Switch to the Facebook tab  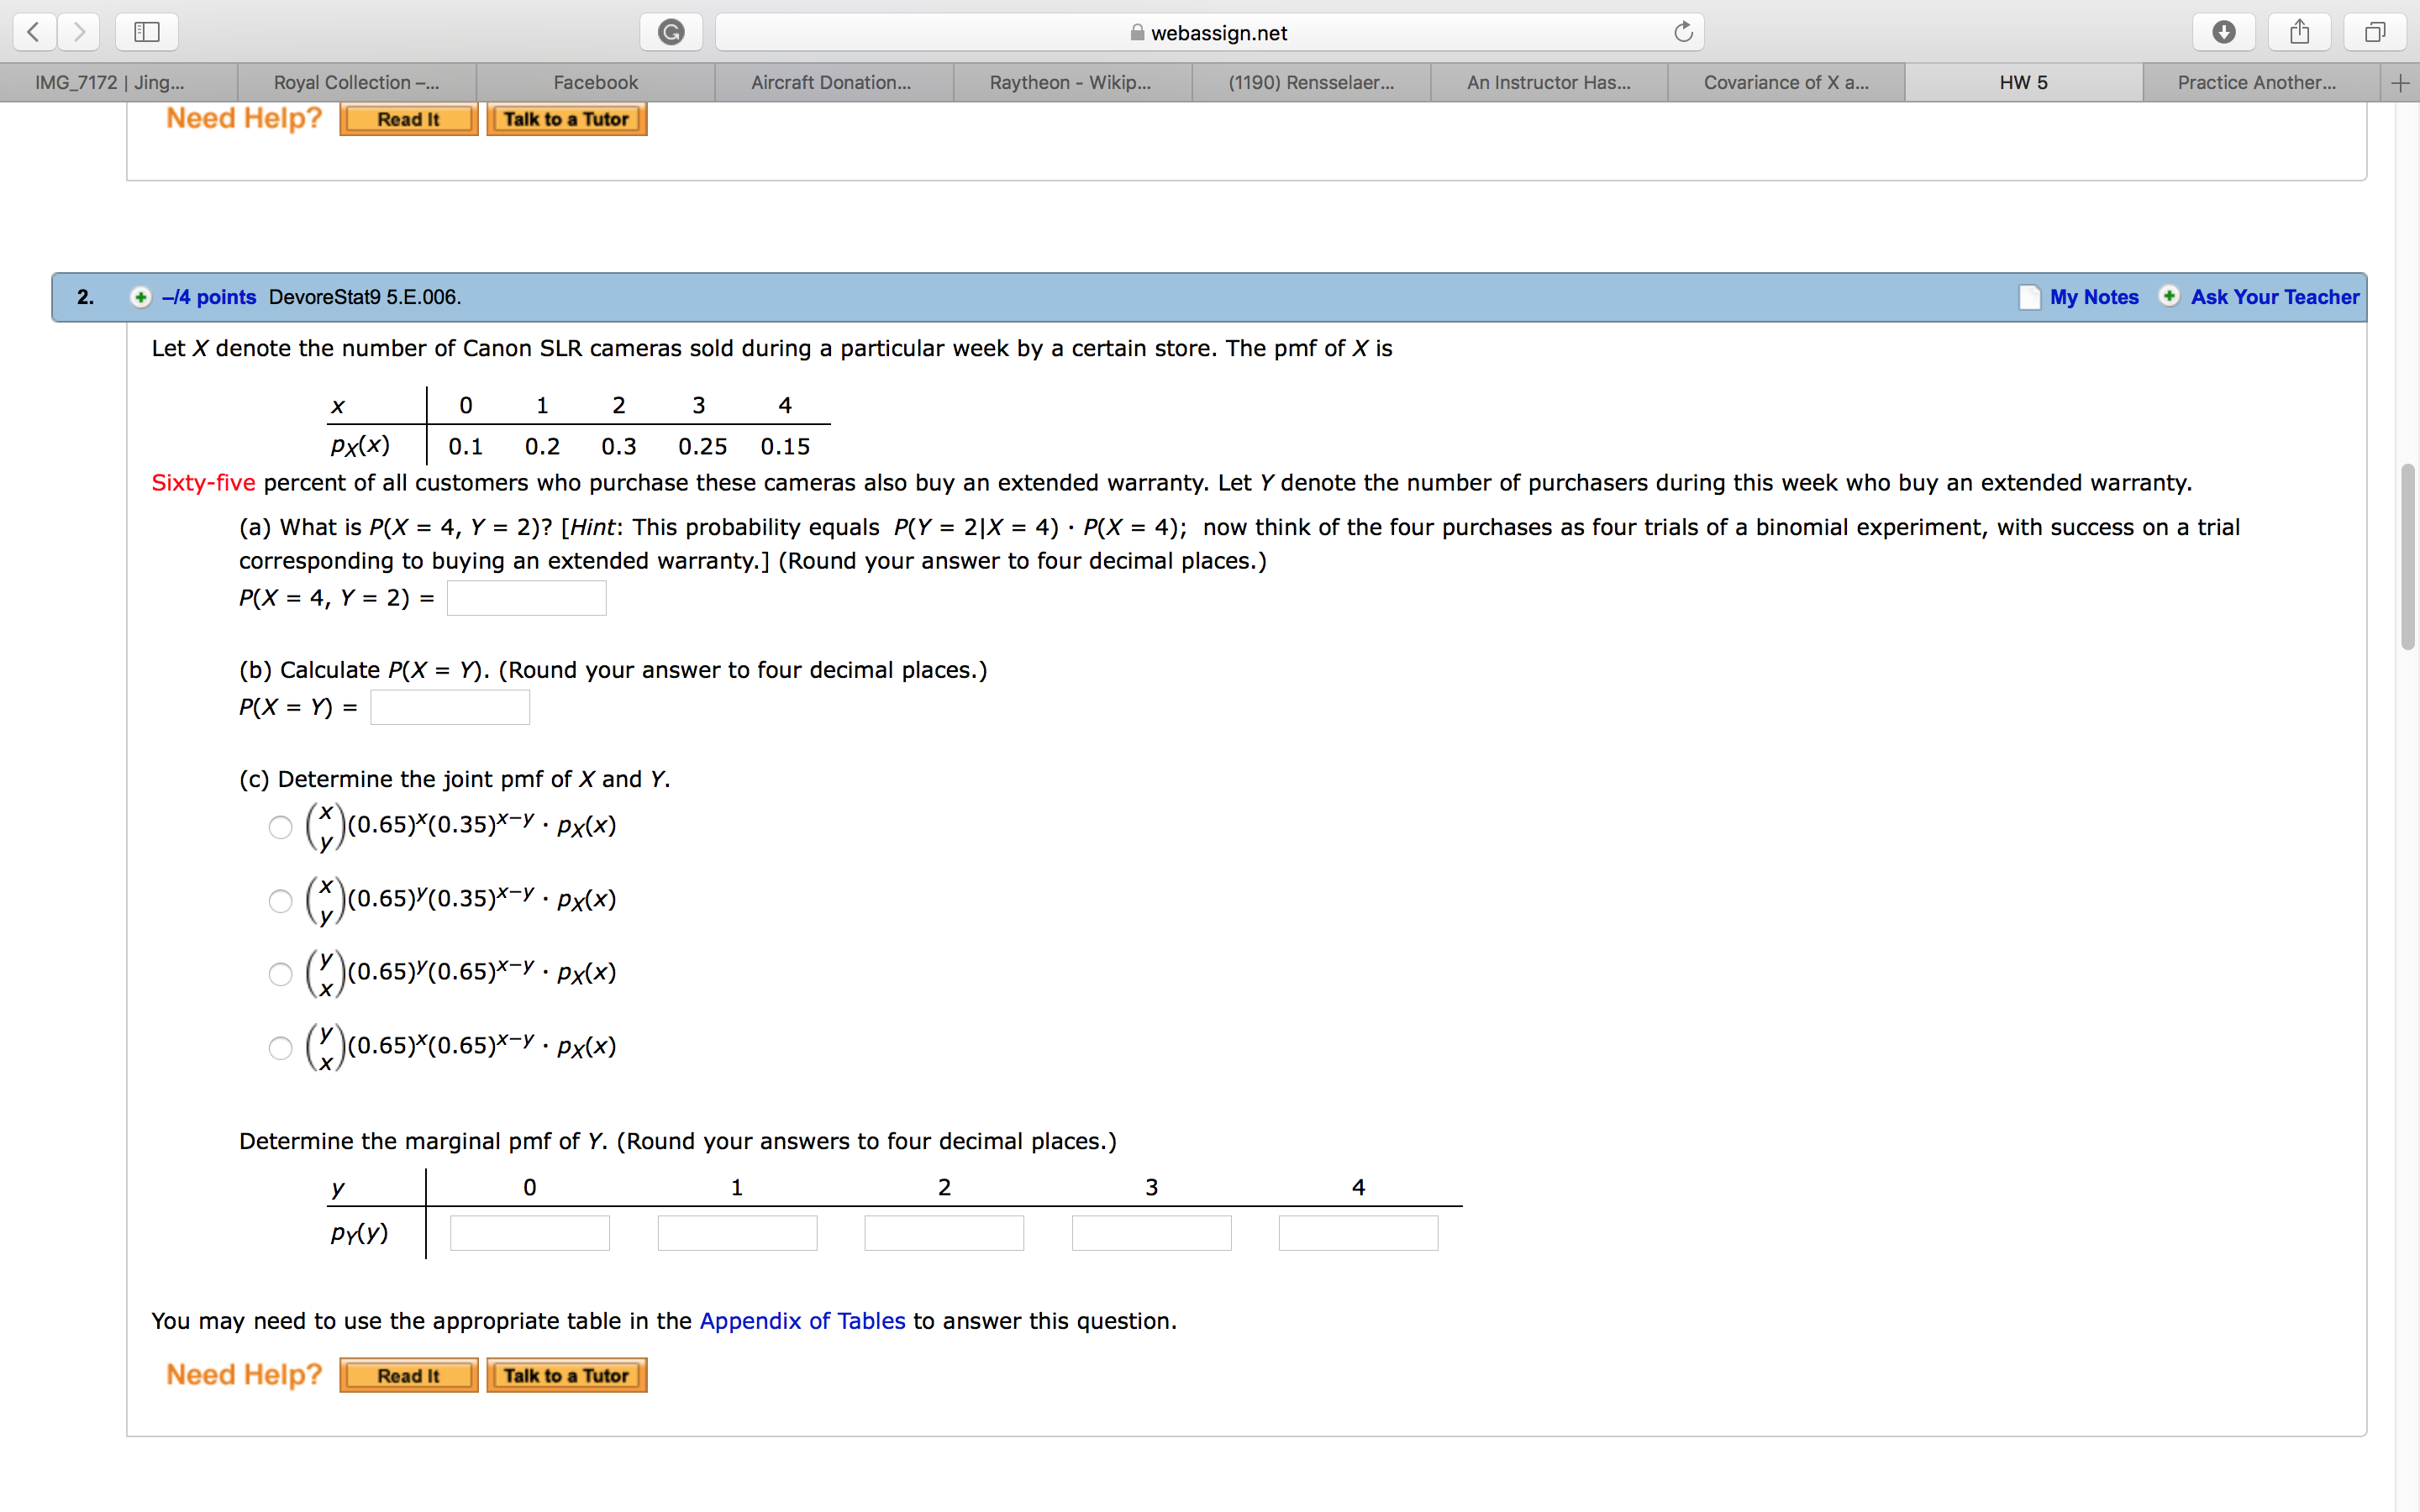[x=596, y=82]
